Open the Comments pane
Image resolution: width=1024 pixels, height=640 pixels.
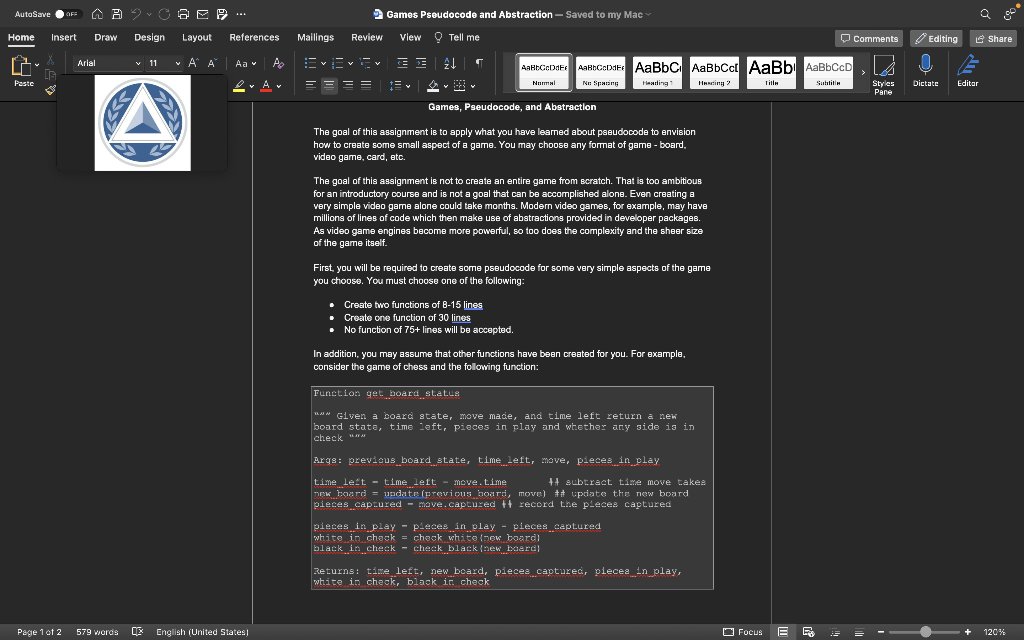[x=869, y=39]
